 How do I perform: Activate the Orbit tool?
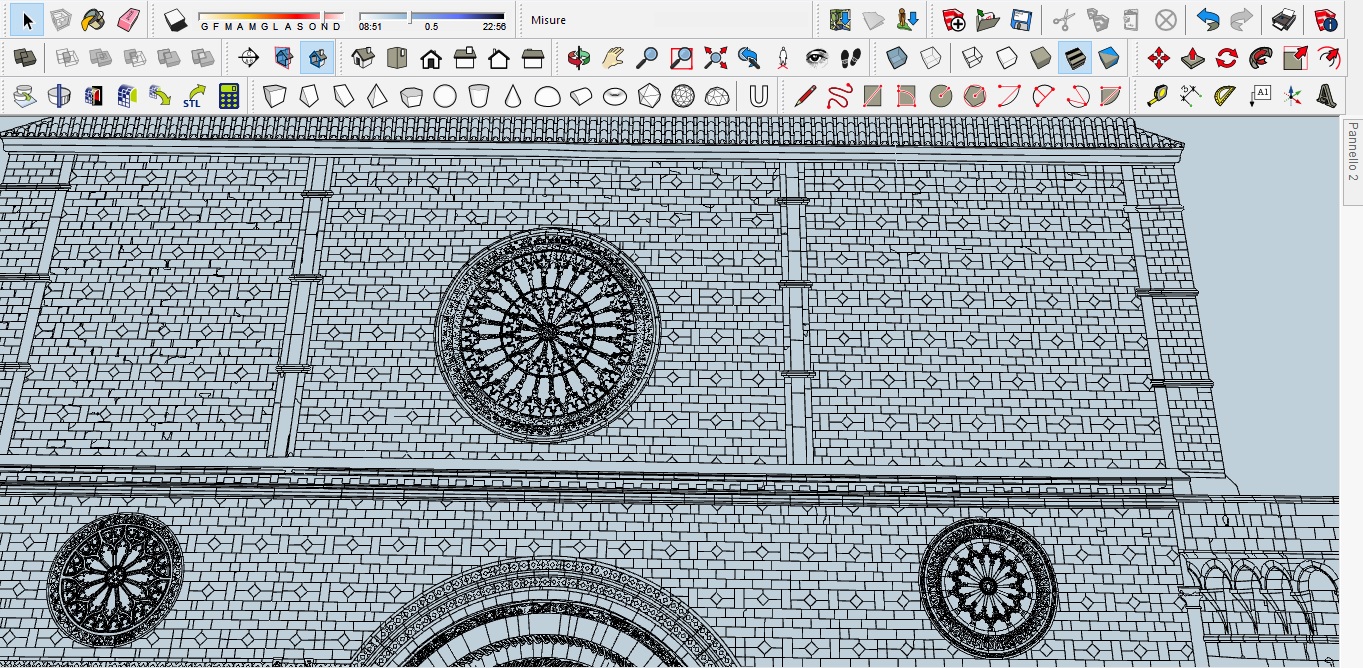pyautogui.click(x=579, y=58)
